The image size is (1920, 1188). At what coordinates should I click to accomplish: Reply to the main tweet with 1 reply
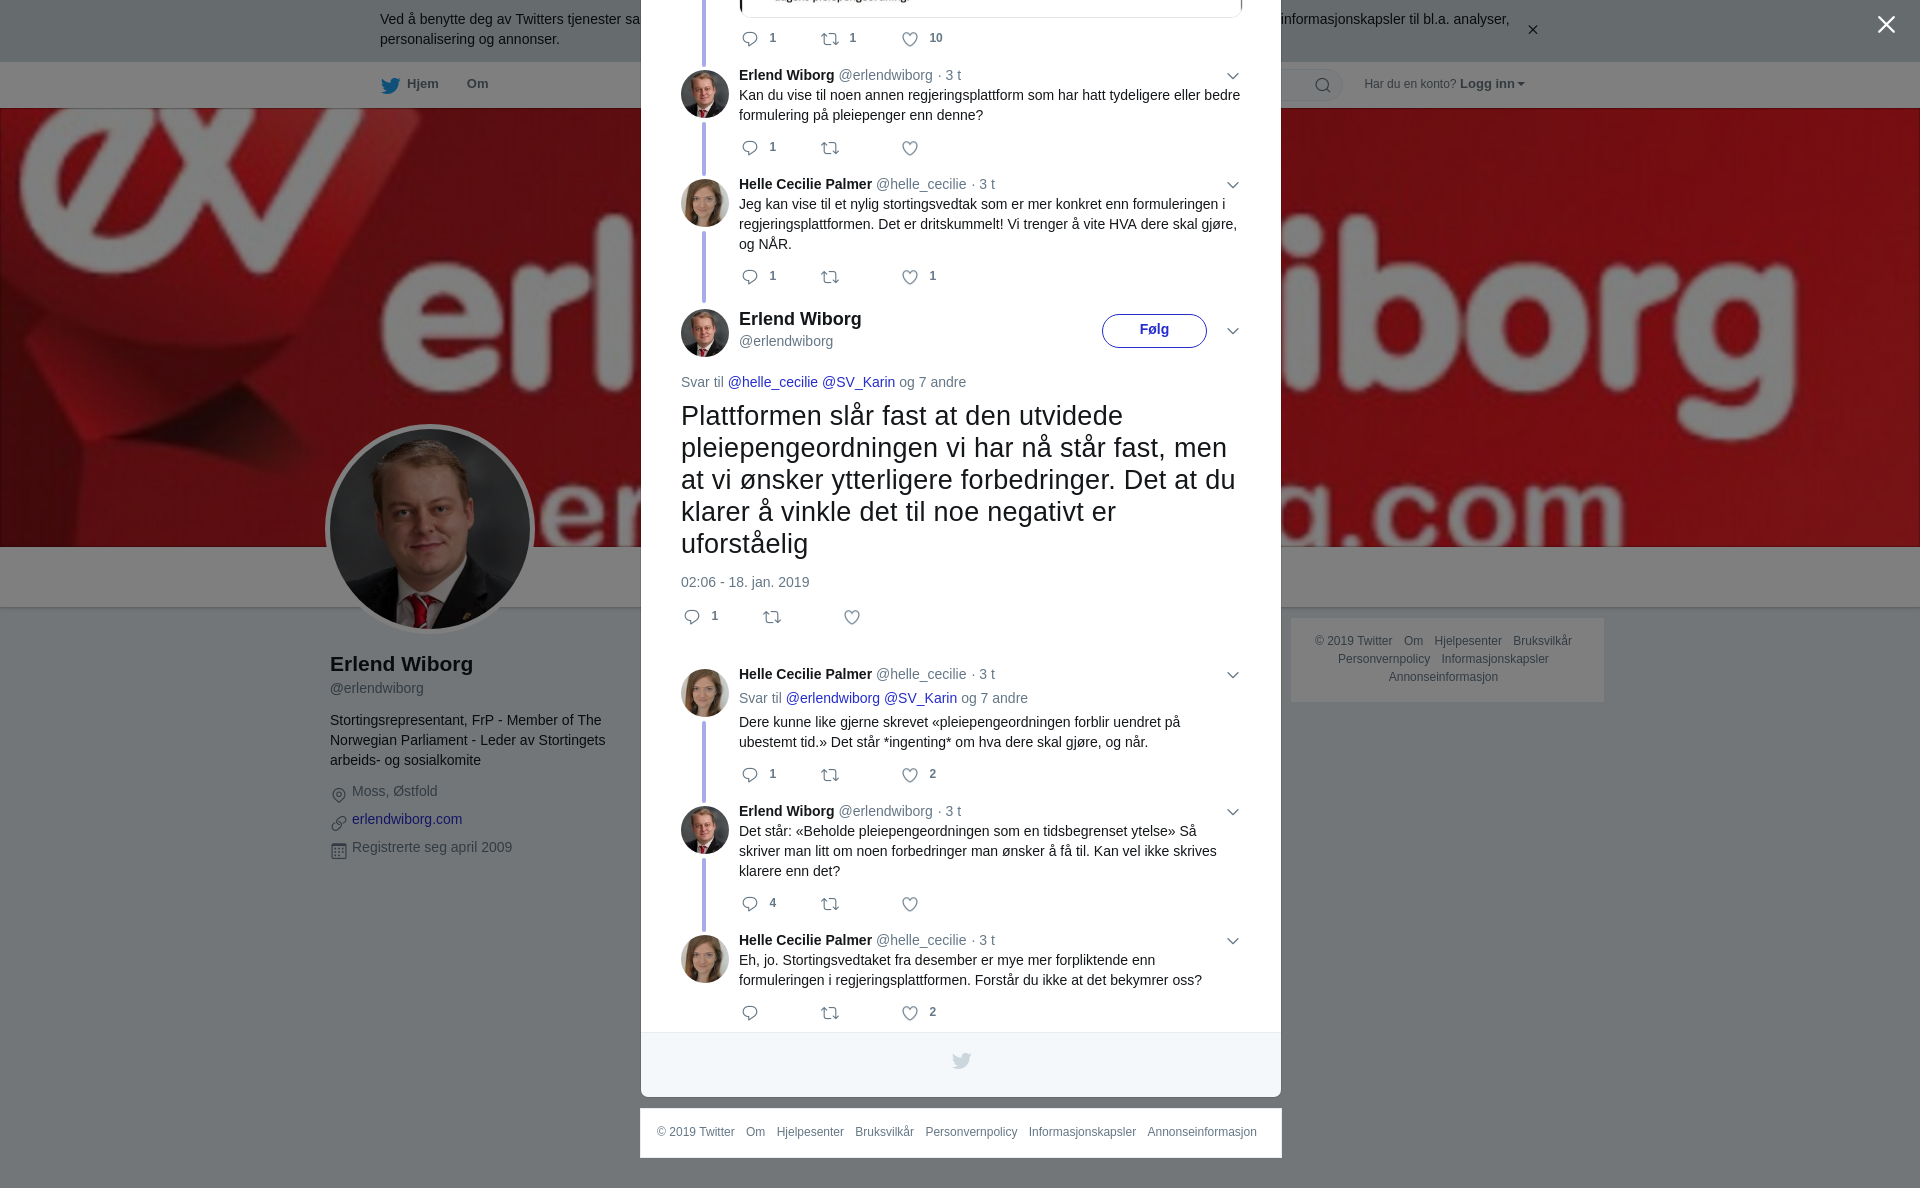pos(700,617)
